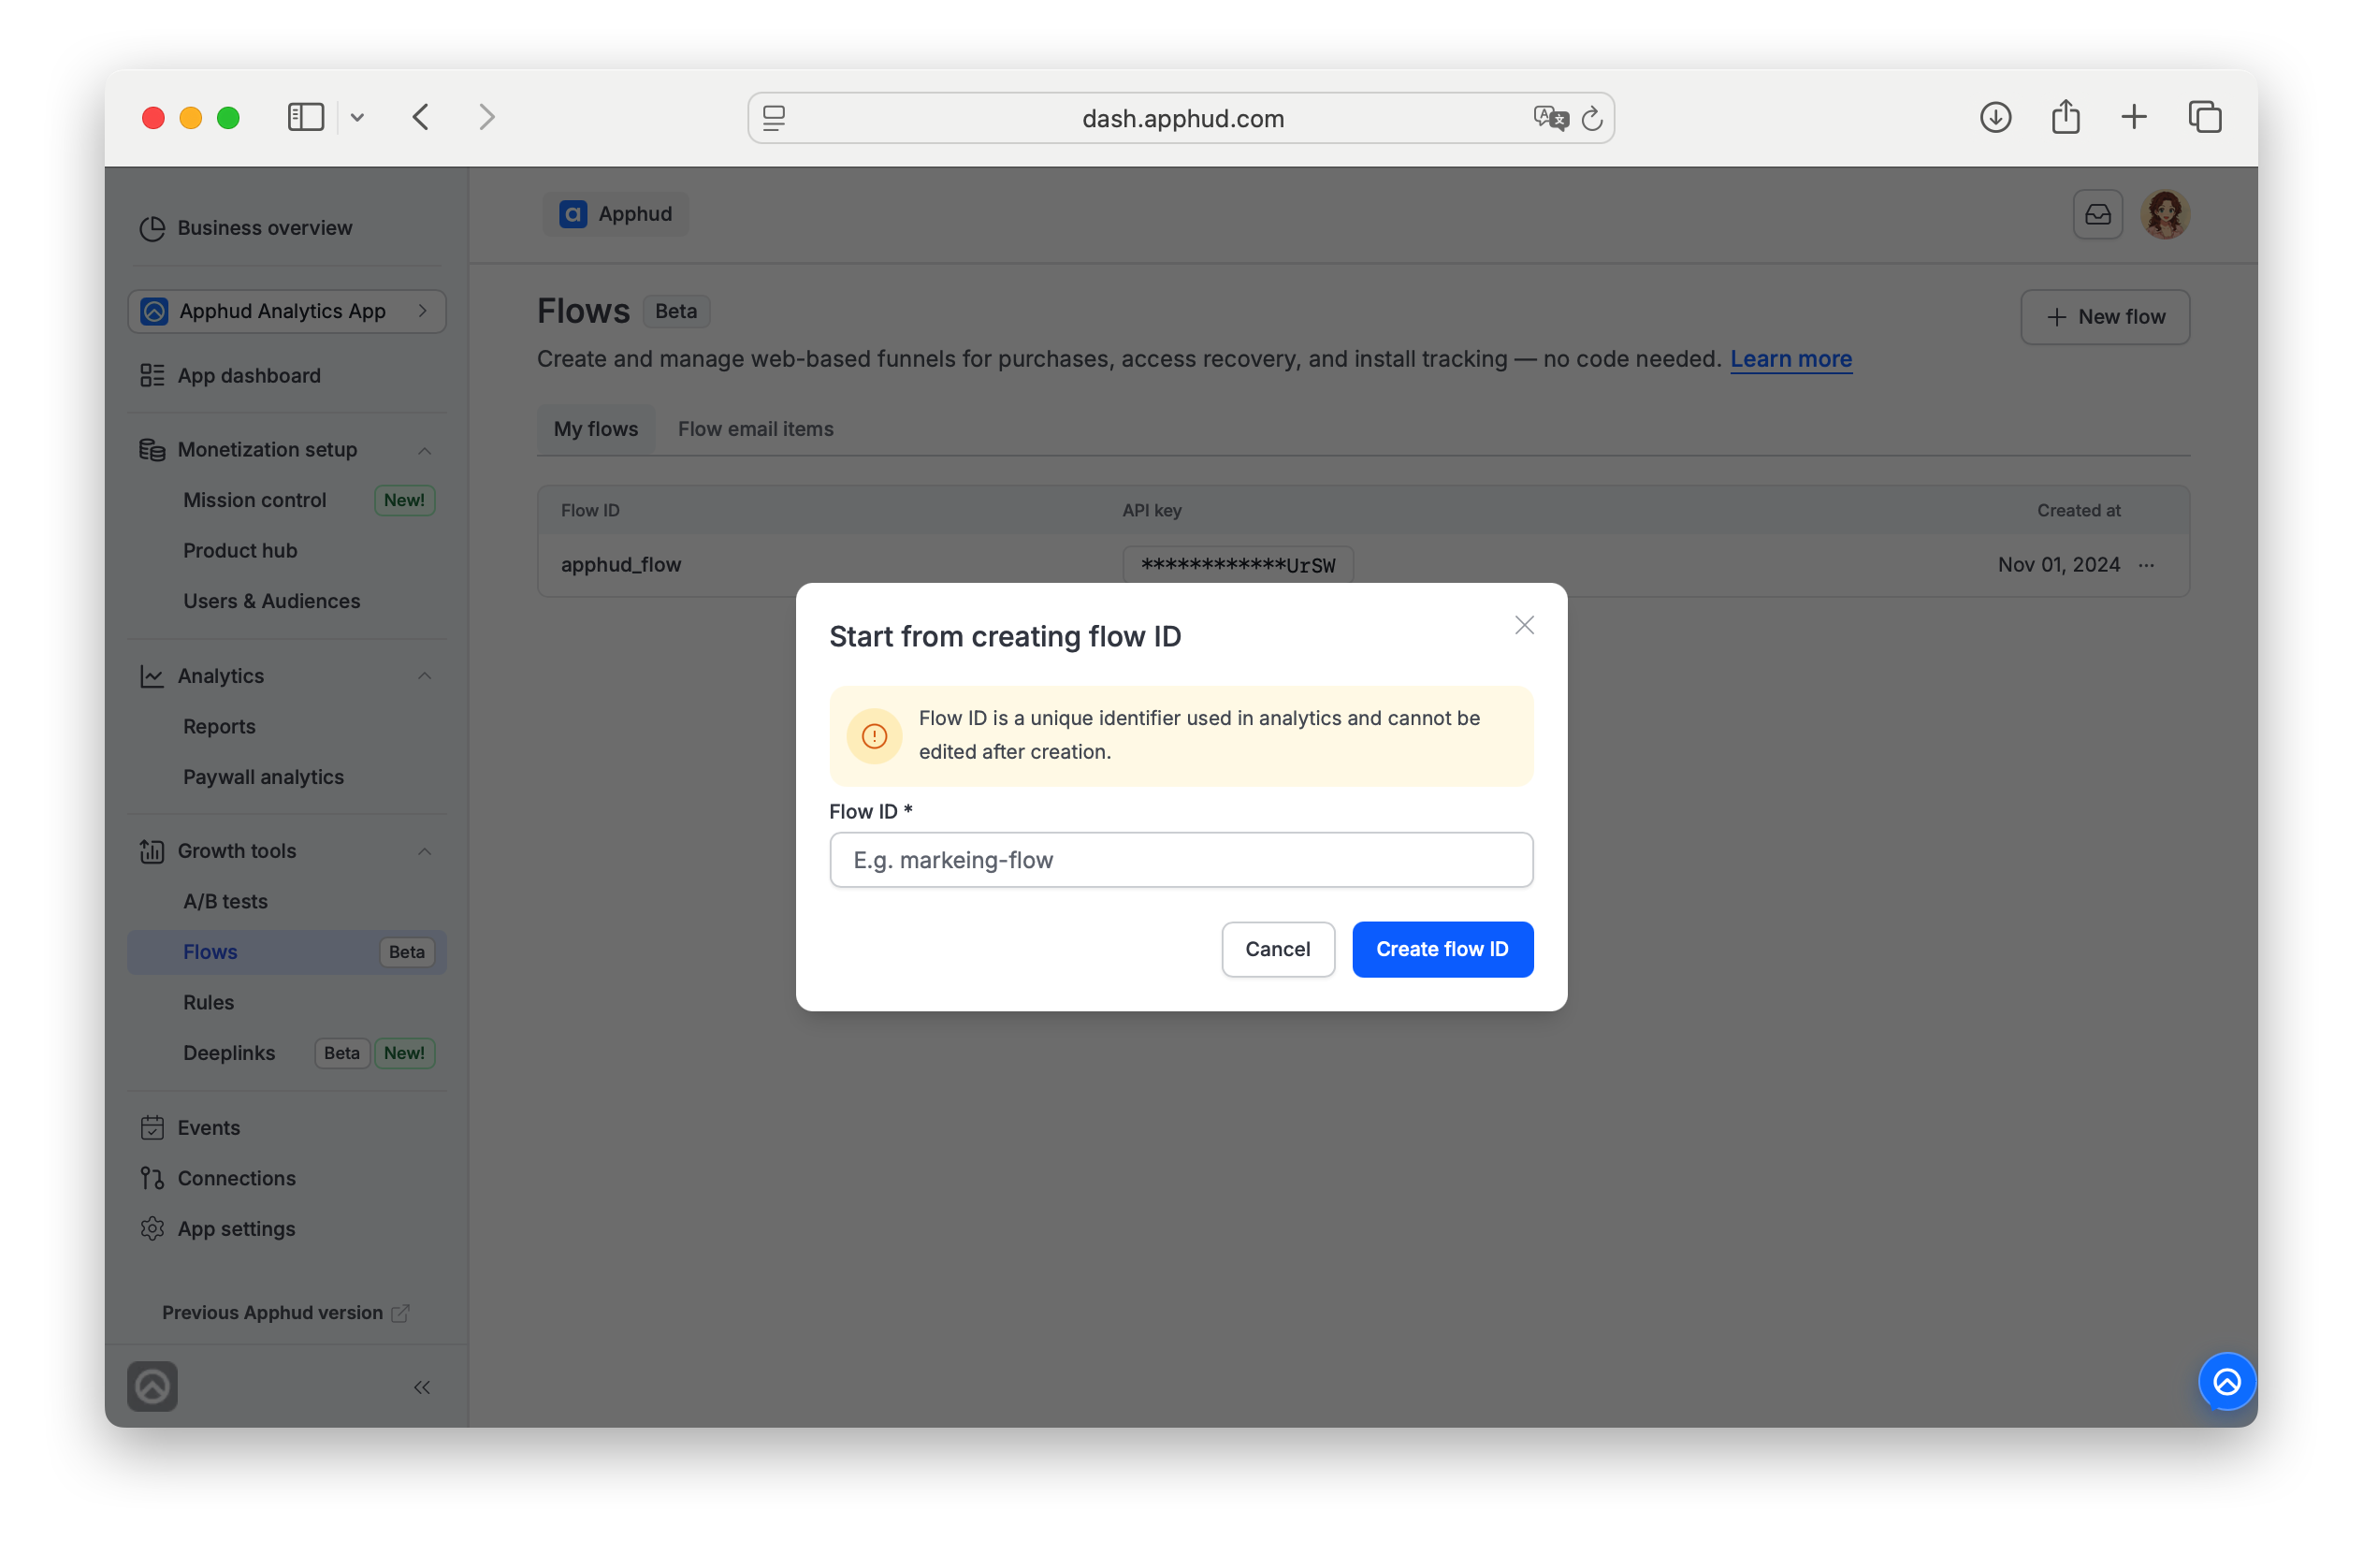Screen dimensions: 2363x1568
Task: Click the Connections branch icon
Action: click(152, 1178)
